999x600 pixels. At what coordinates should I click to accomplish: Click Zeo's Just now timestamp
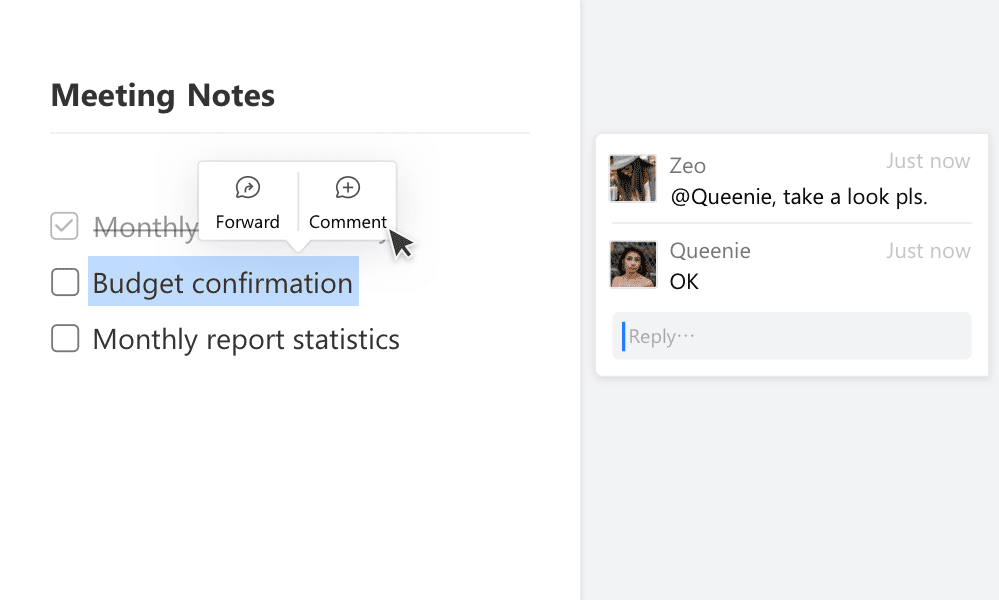click(928, 161)
